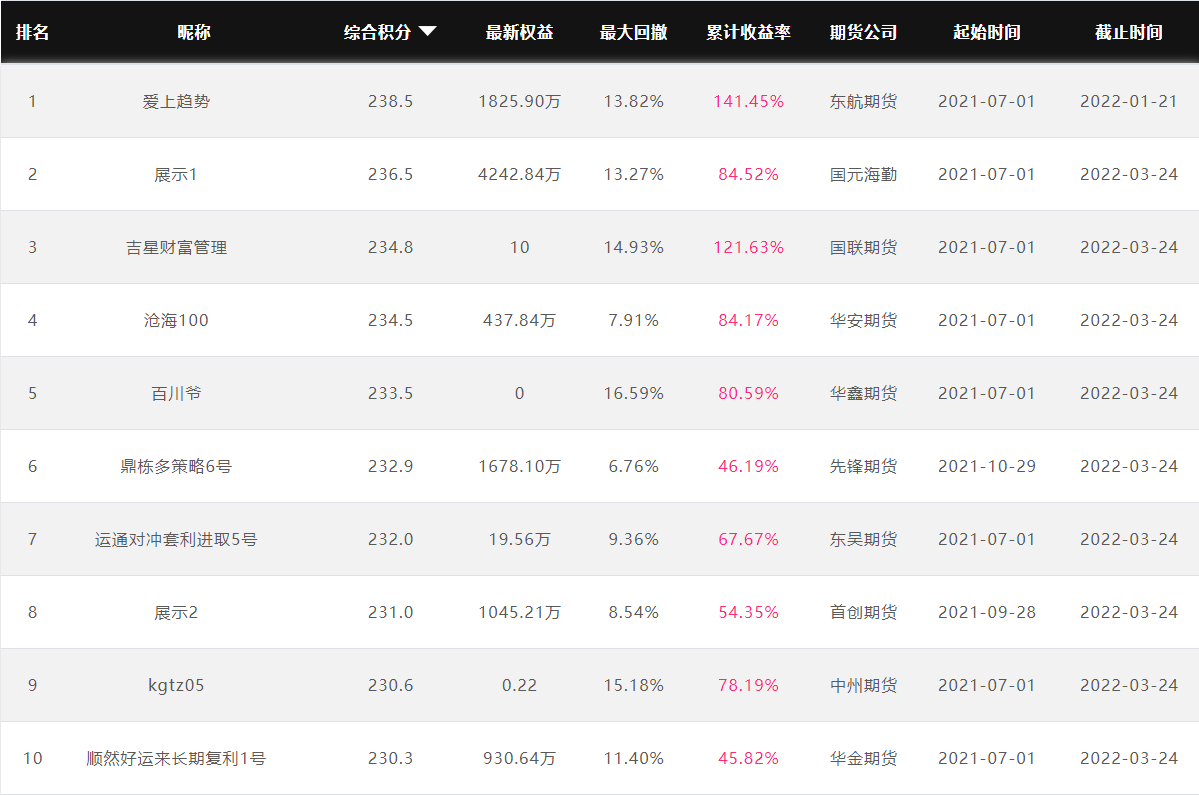This screenshot has height=795, width=1199.
Task: Open the nickname 爱上趋势
Action: point(176,102)
